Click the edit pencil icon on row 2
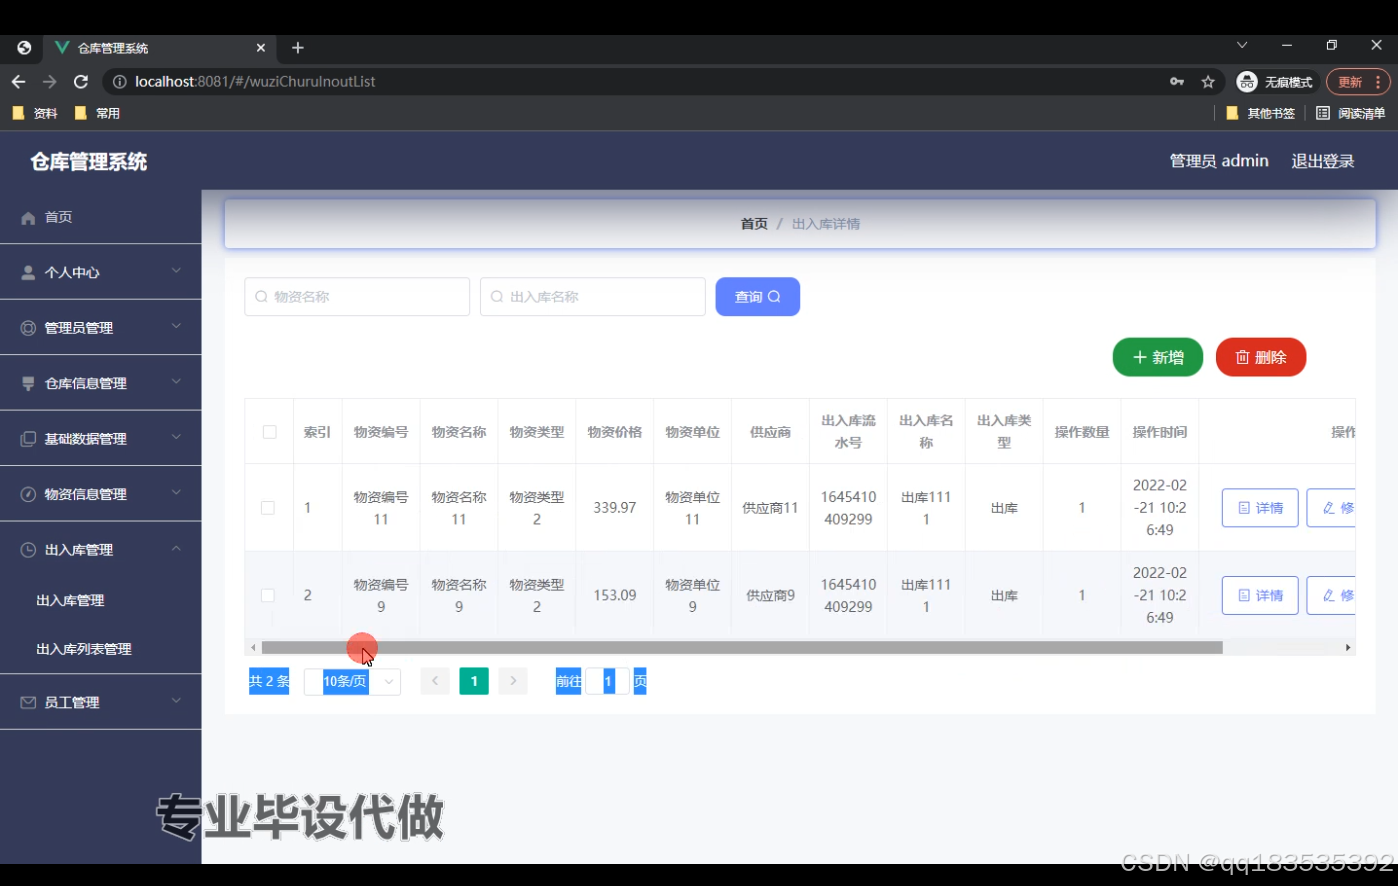Viewport: 1398px width, 886px height. click(x=1331, y=595)
